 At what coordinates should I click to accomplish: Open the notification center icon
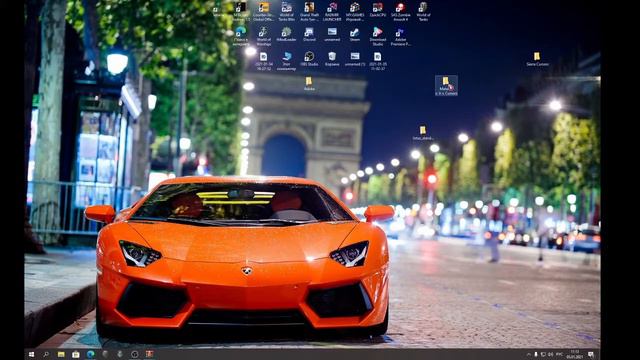click(x=591, y=354)
